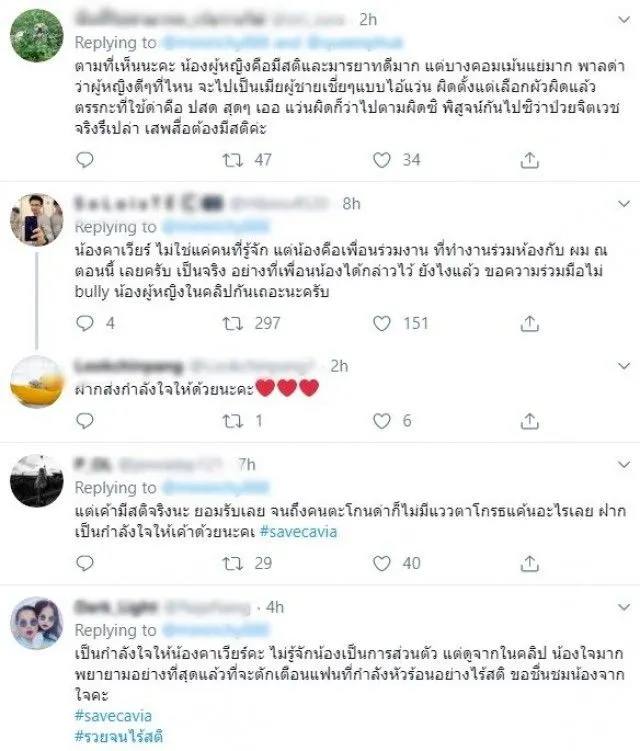The image size is (640, 751).
Task: Reply to the tweet with 4 comments
Action: [x=85, y=324]
